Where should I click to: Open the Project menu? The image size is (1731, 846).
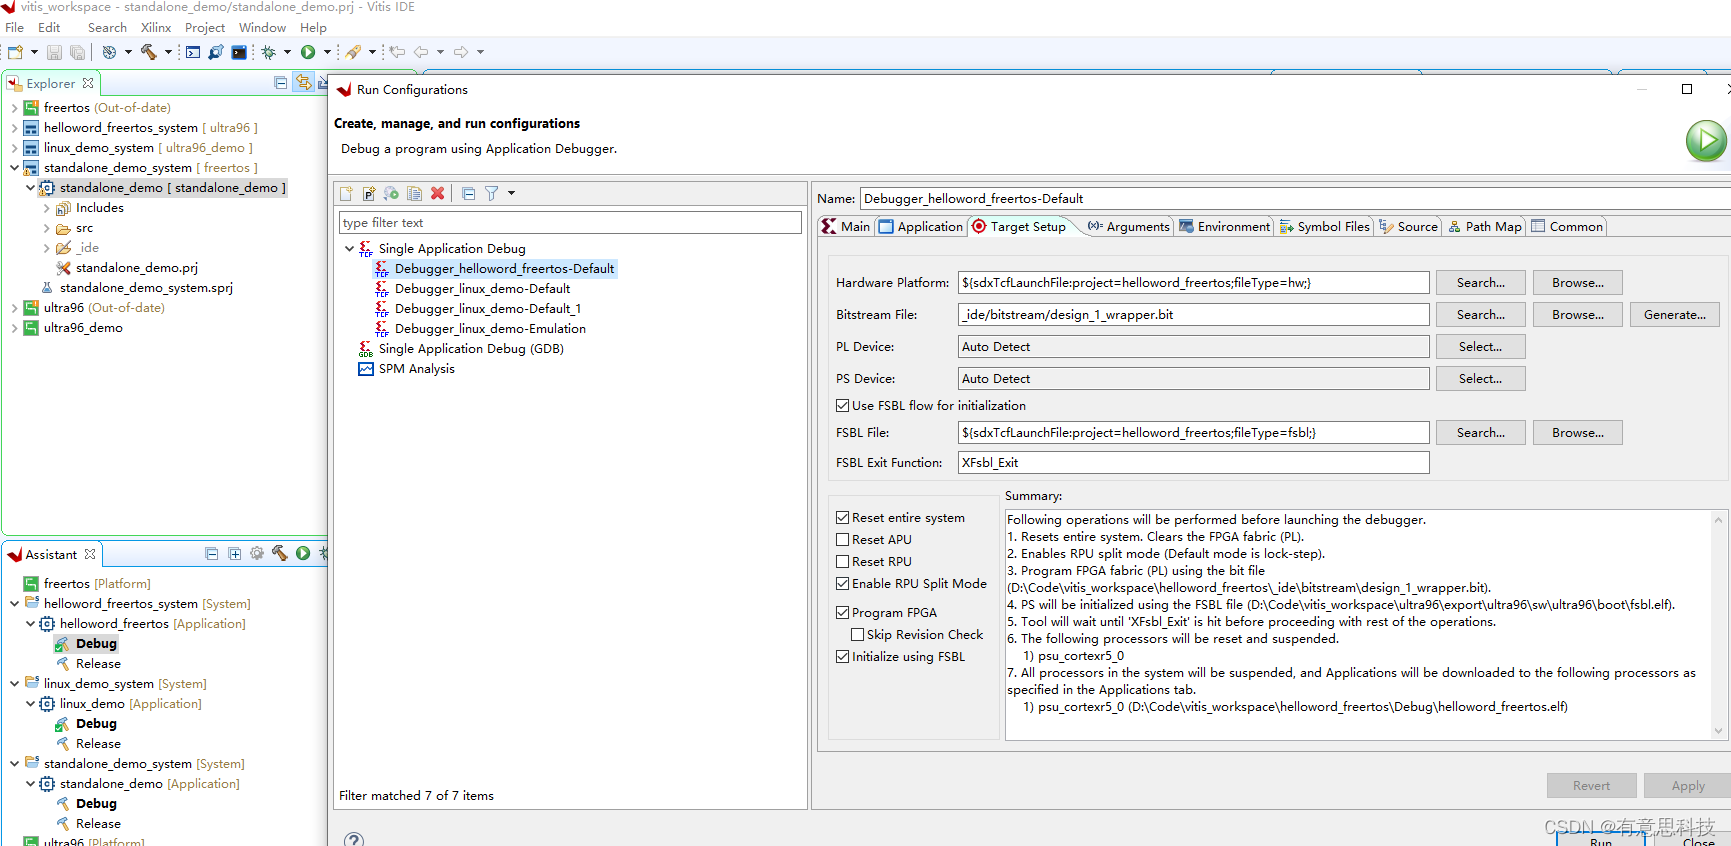[205, 28]
